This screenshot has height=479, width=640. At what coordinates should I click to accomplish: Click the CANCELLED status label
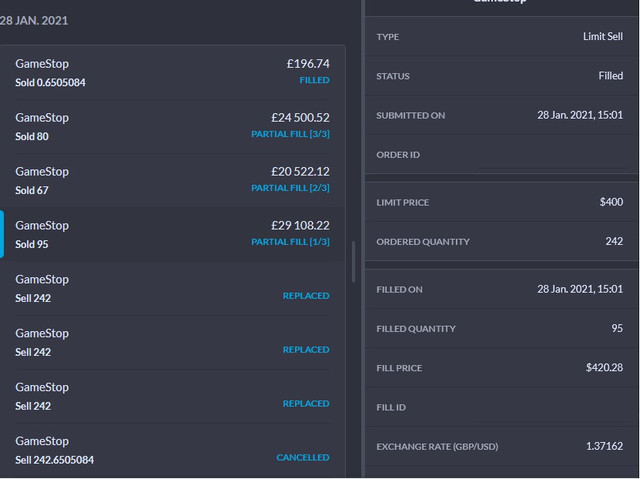tap(303, 457)
